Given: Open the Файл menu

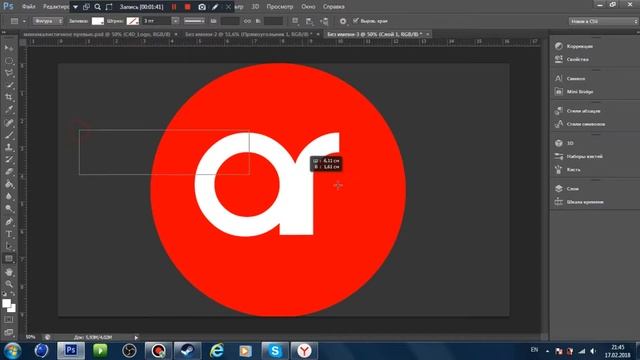Looking at the screenshot, I should pyautogui.click(x=29, y=7).
